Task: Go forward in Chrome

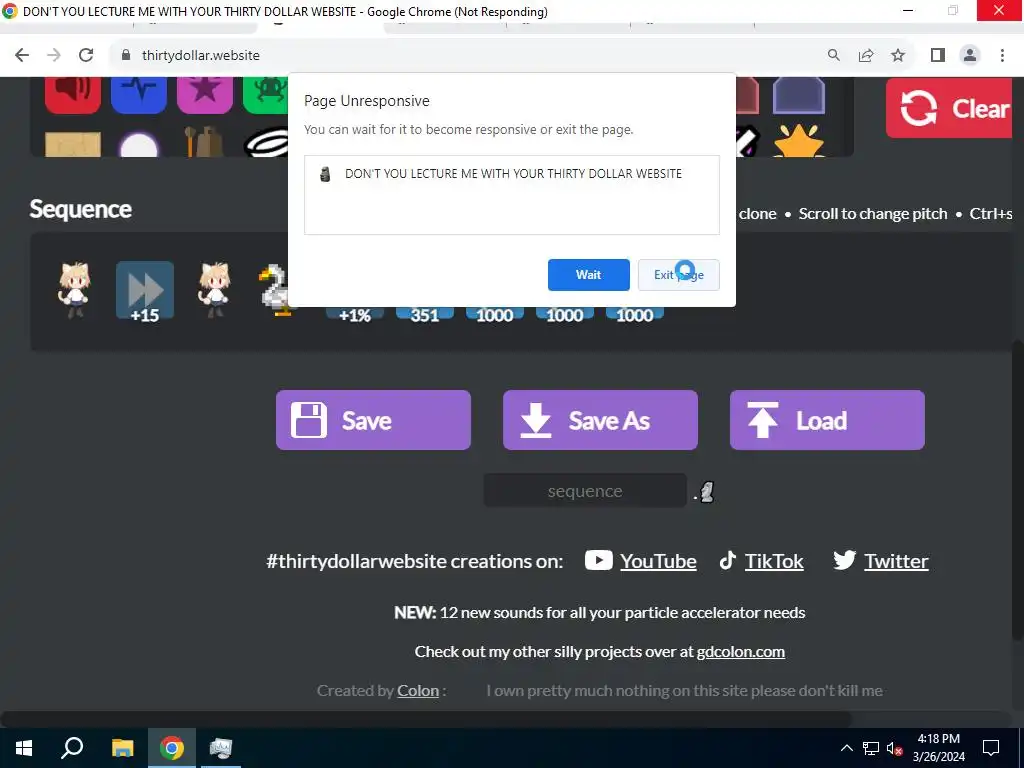Action: pos(54,56)
